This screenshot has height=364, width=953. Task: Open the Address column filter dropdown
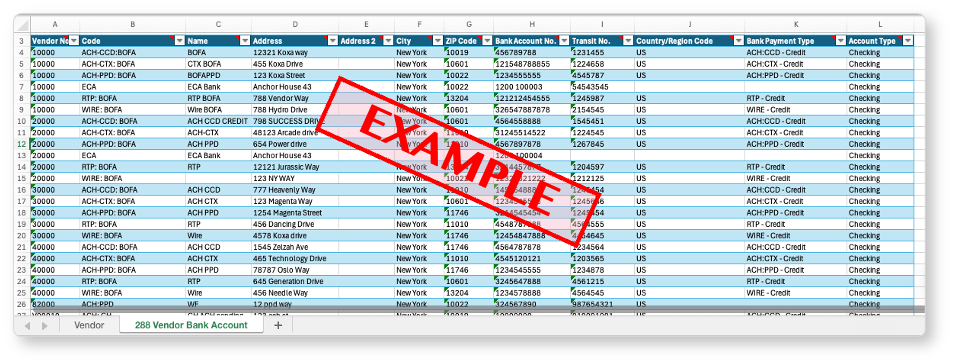(332, 41)
